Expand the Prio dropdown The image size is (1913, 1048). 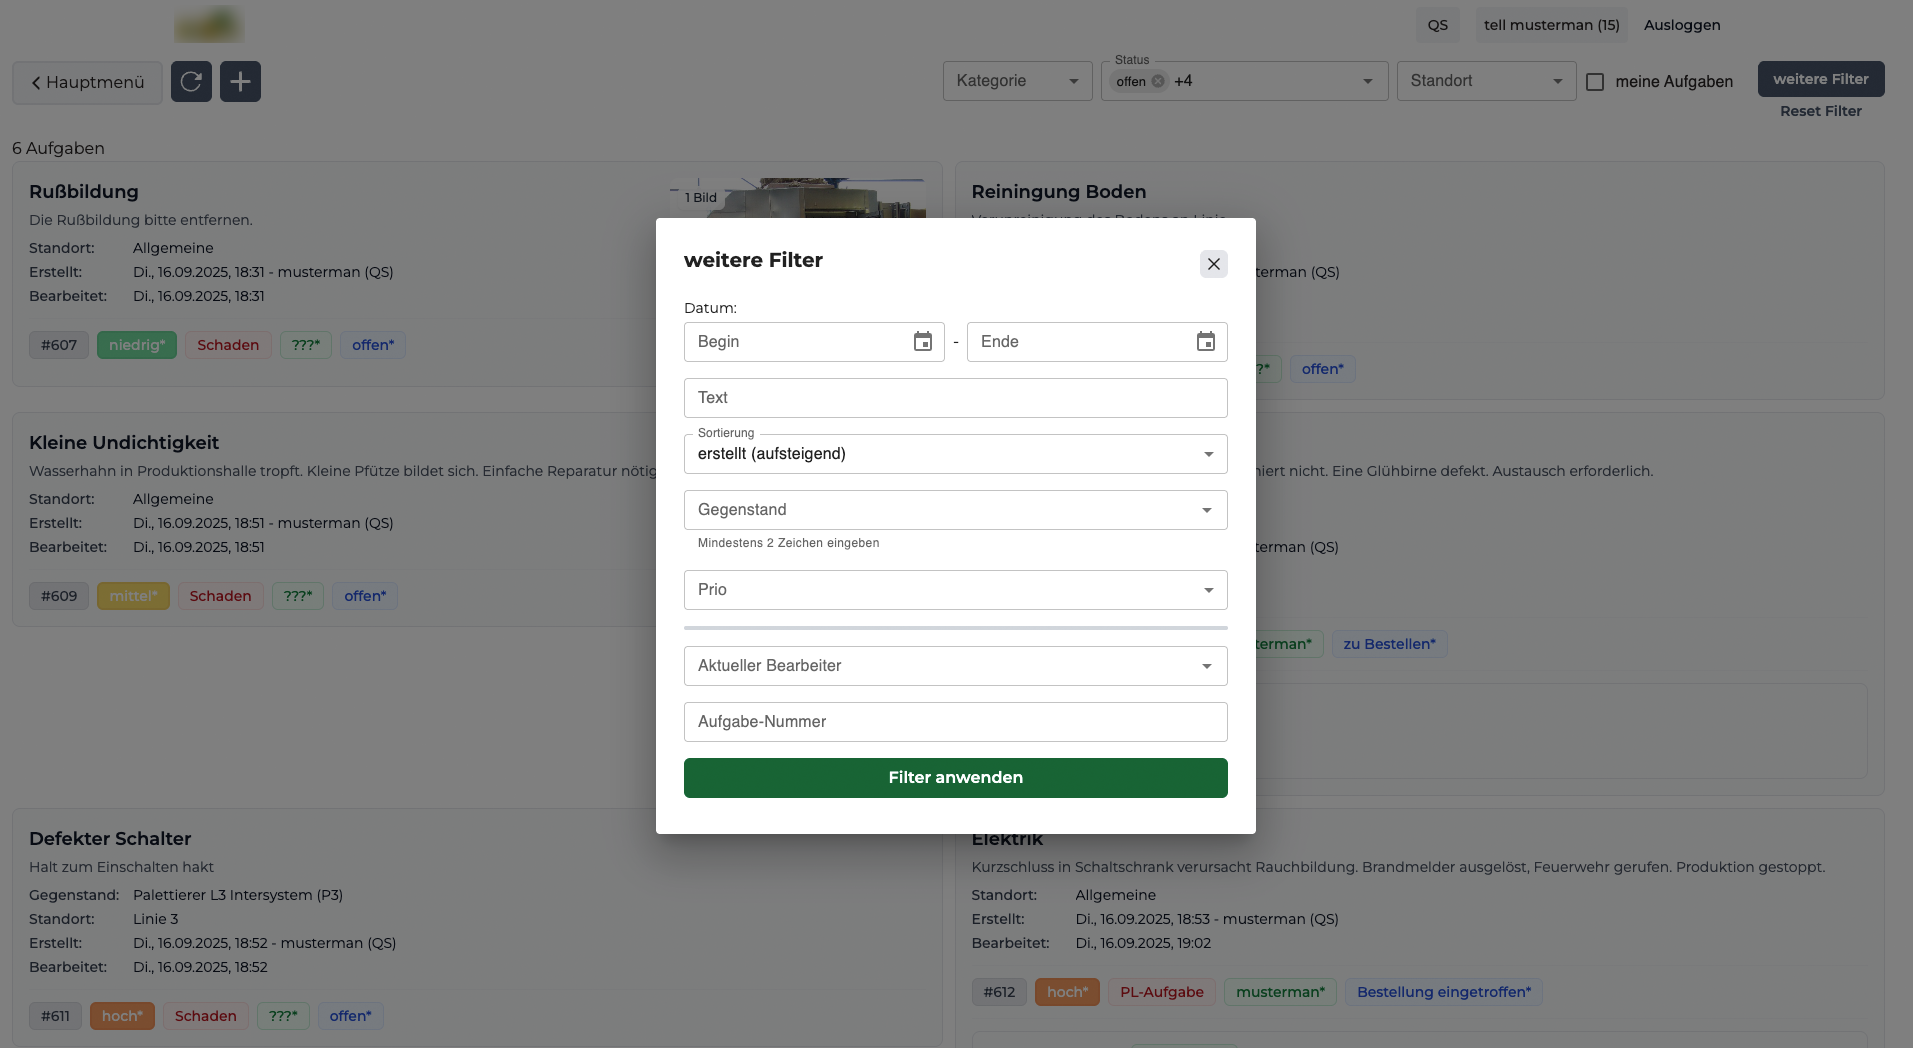955,590
